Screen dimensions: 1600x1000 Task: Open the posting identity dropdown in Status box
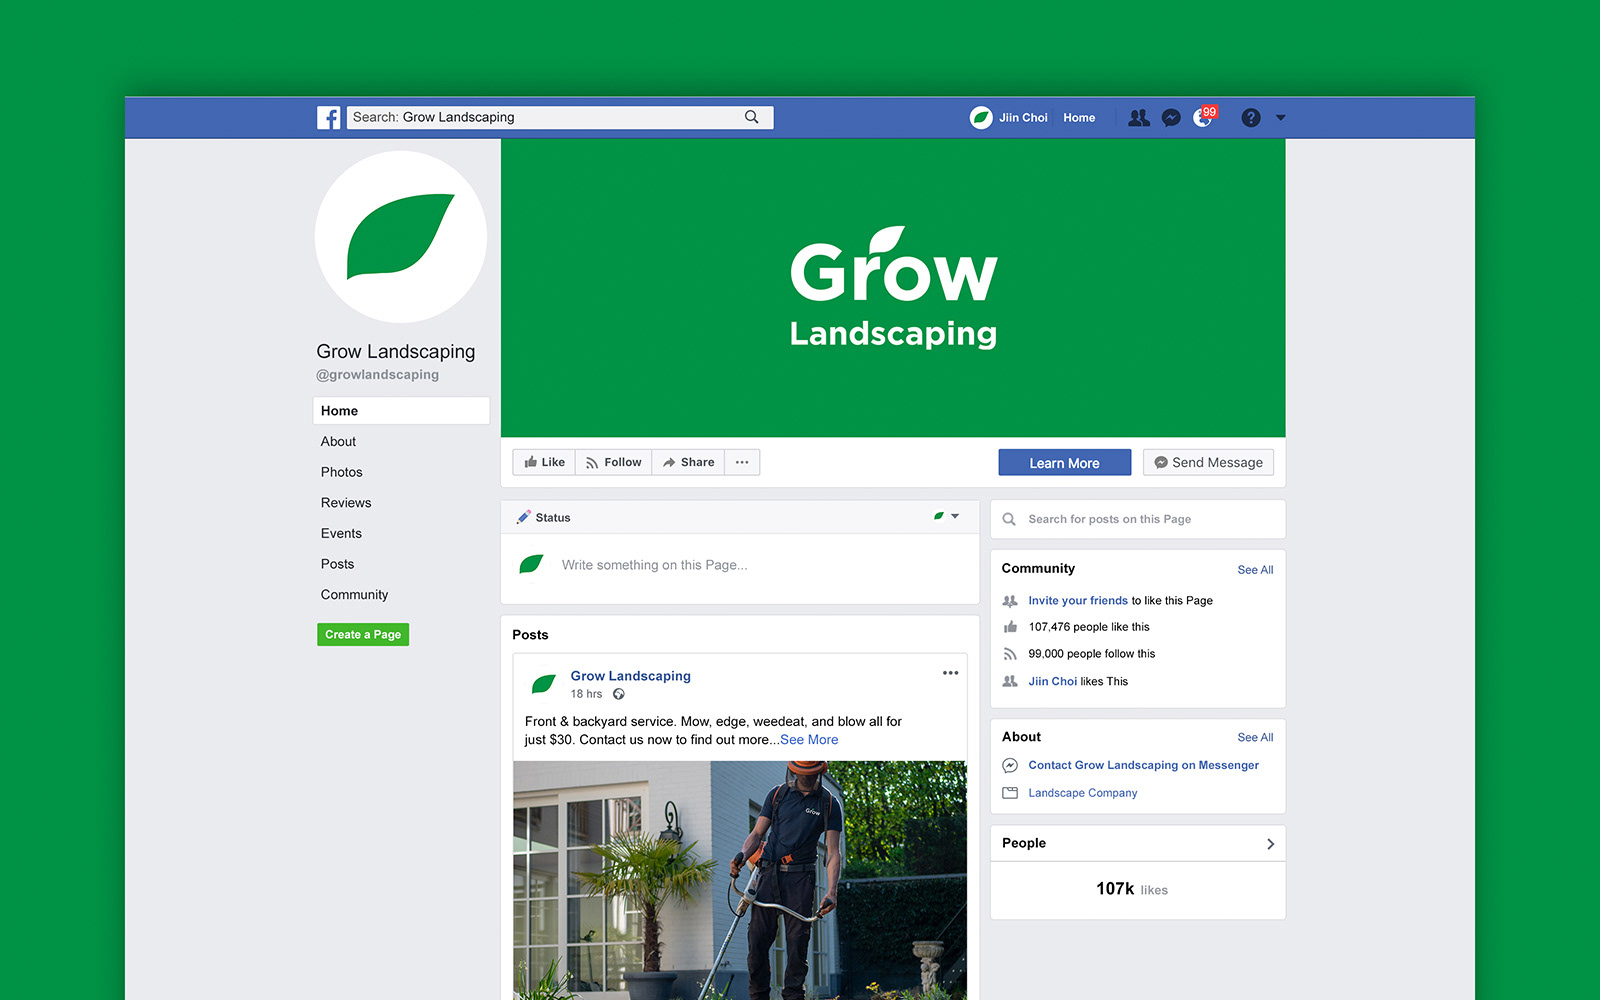click(946, 517)
